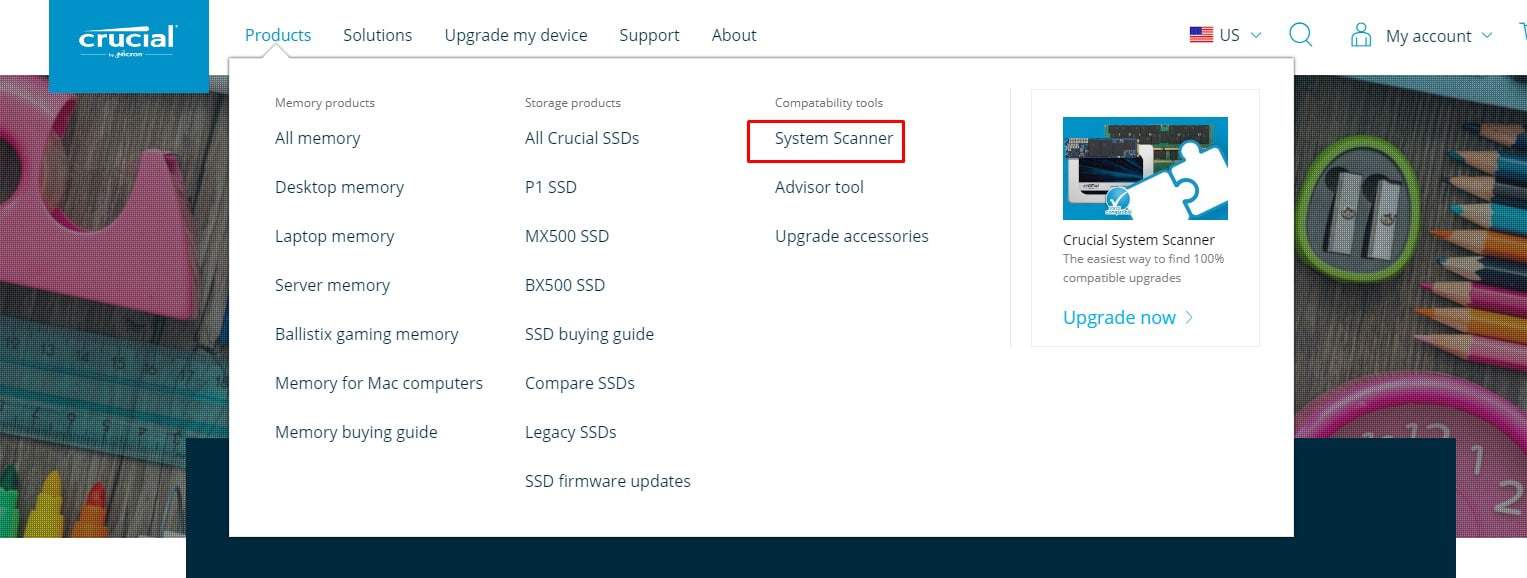Screen dimensions: 1527x578
Task: Select Memory for Mac computers
Action: (x=378, y=383)
